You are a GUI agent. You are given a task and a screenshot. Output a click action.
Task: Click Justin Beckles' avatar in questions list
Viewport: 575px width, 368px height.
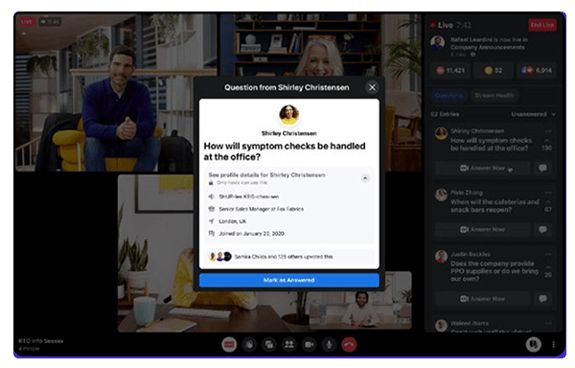[x=442, y=257]
